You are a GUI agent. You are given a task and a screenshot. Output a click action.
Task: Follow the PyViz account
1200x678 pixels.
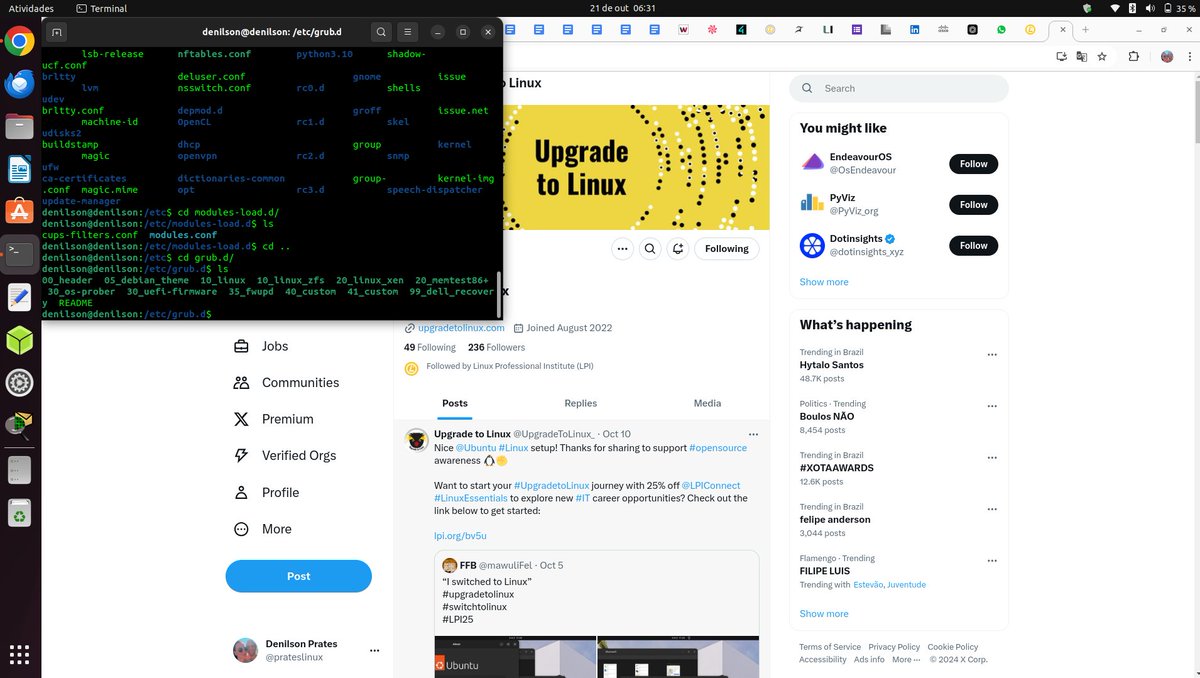(973, 204)
